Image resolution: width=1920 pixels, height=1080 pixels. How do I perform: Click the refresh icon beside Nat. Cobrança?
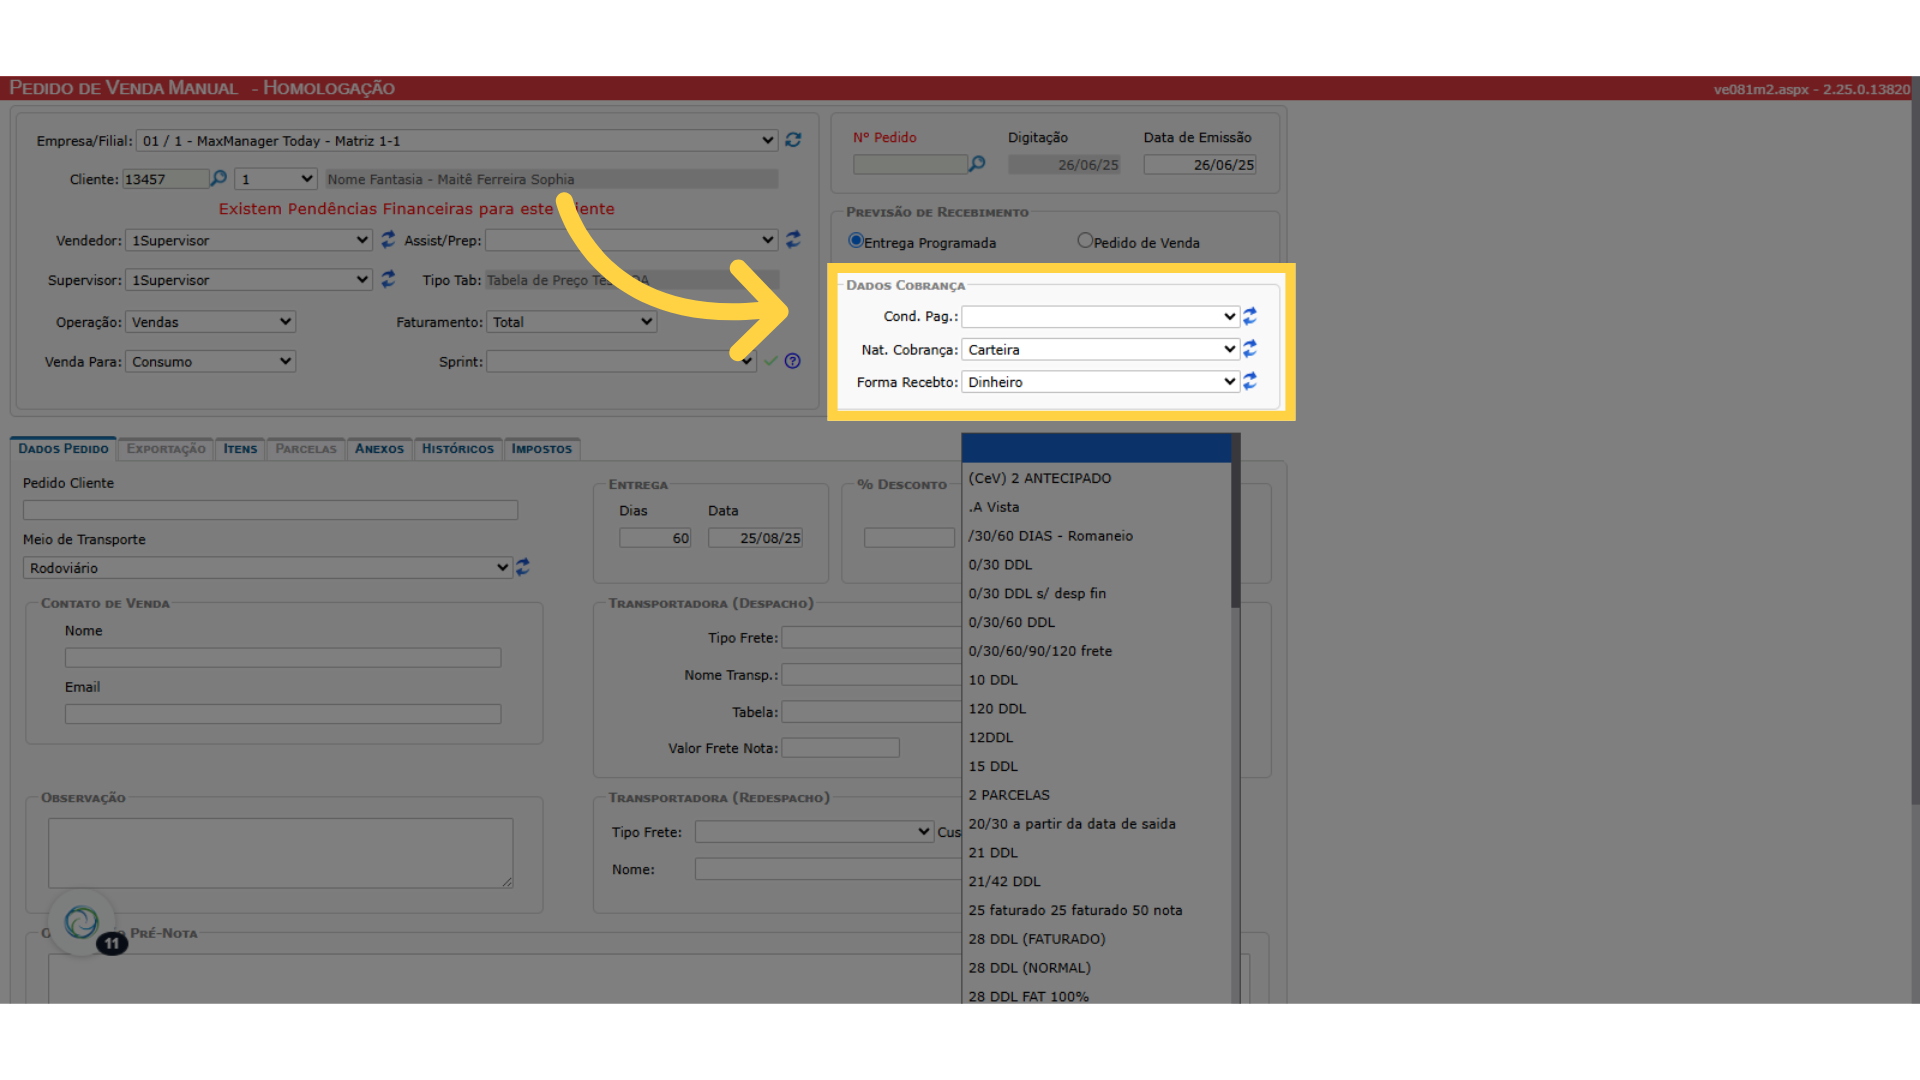1250,349
